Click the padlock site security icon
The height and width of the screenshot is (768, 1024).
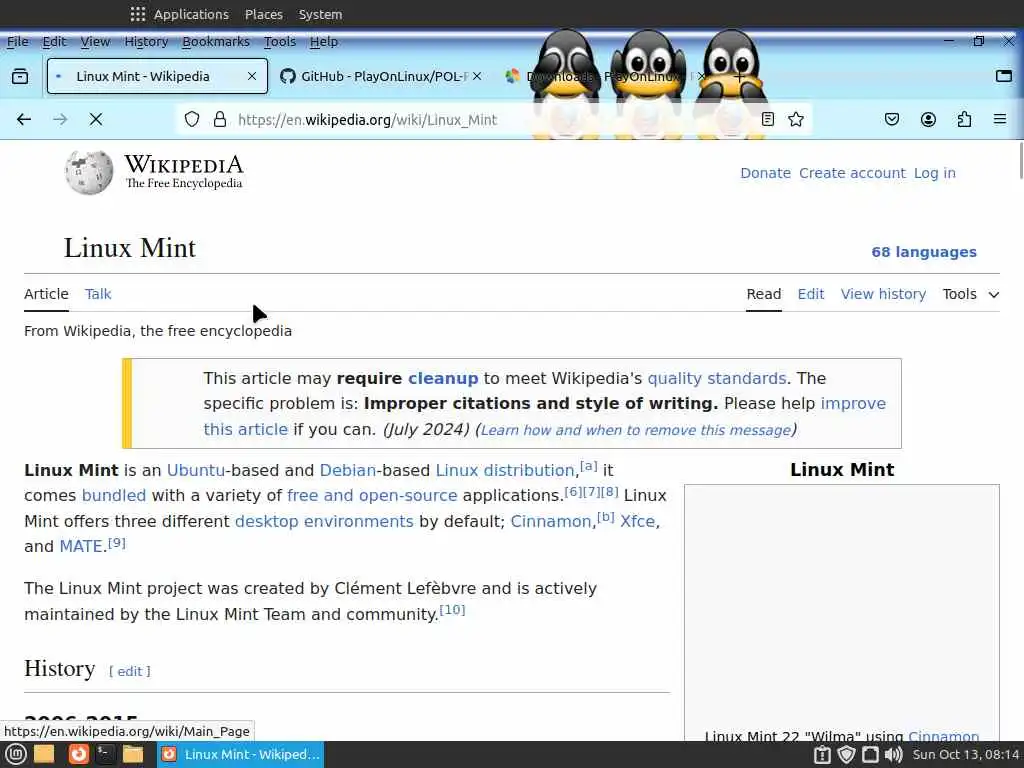220,120
